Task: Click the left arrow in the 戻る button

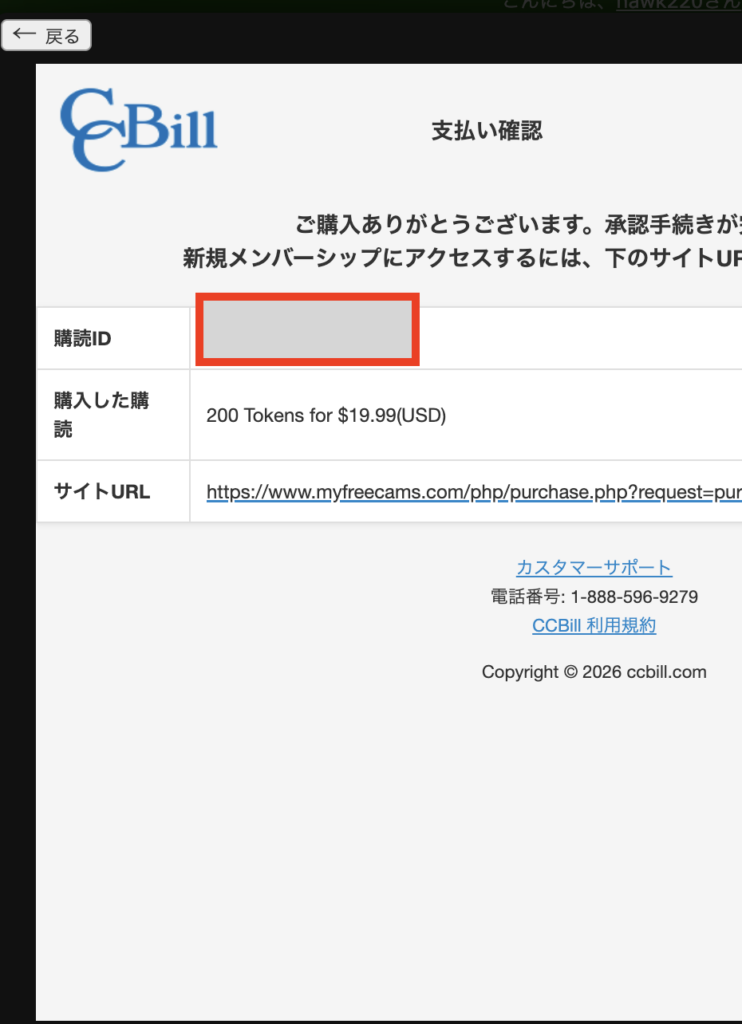Action: click(x=24, y=35)
